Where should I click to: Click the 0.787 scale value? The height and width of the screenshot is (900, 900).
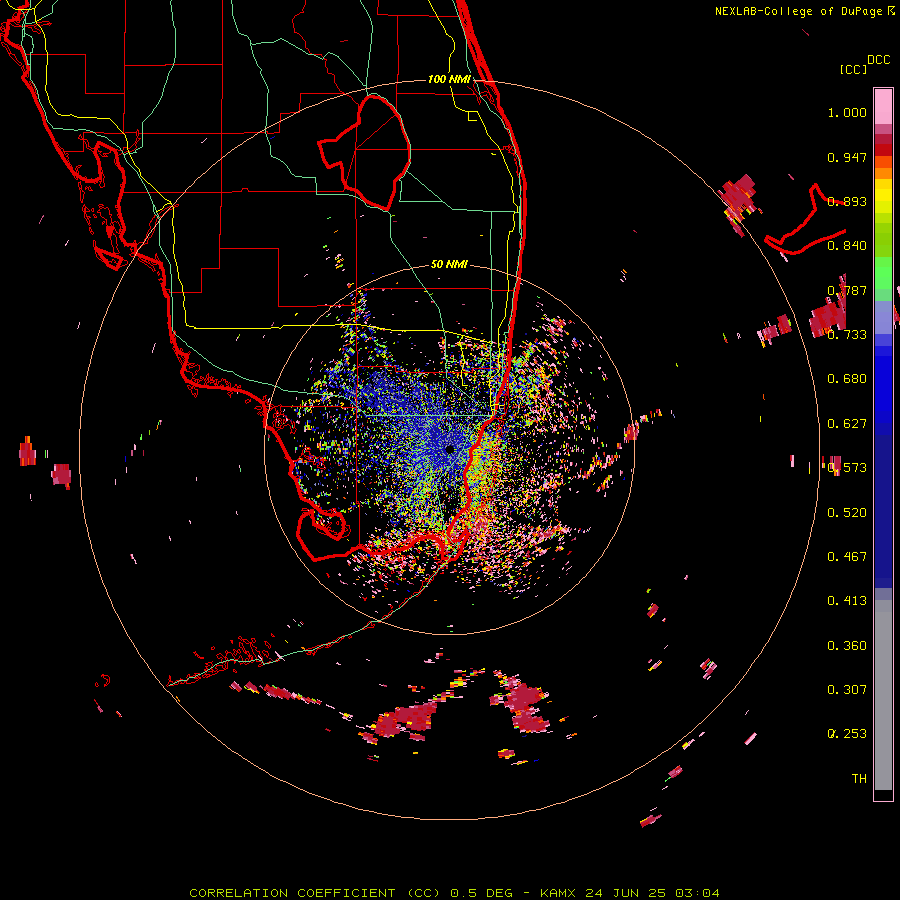point(847,290)
